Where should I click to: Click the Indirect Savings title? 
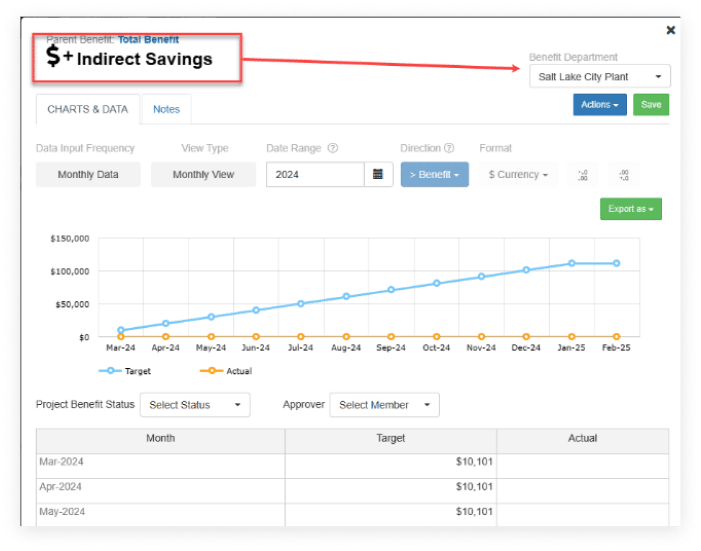coord(144,59)
